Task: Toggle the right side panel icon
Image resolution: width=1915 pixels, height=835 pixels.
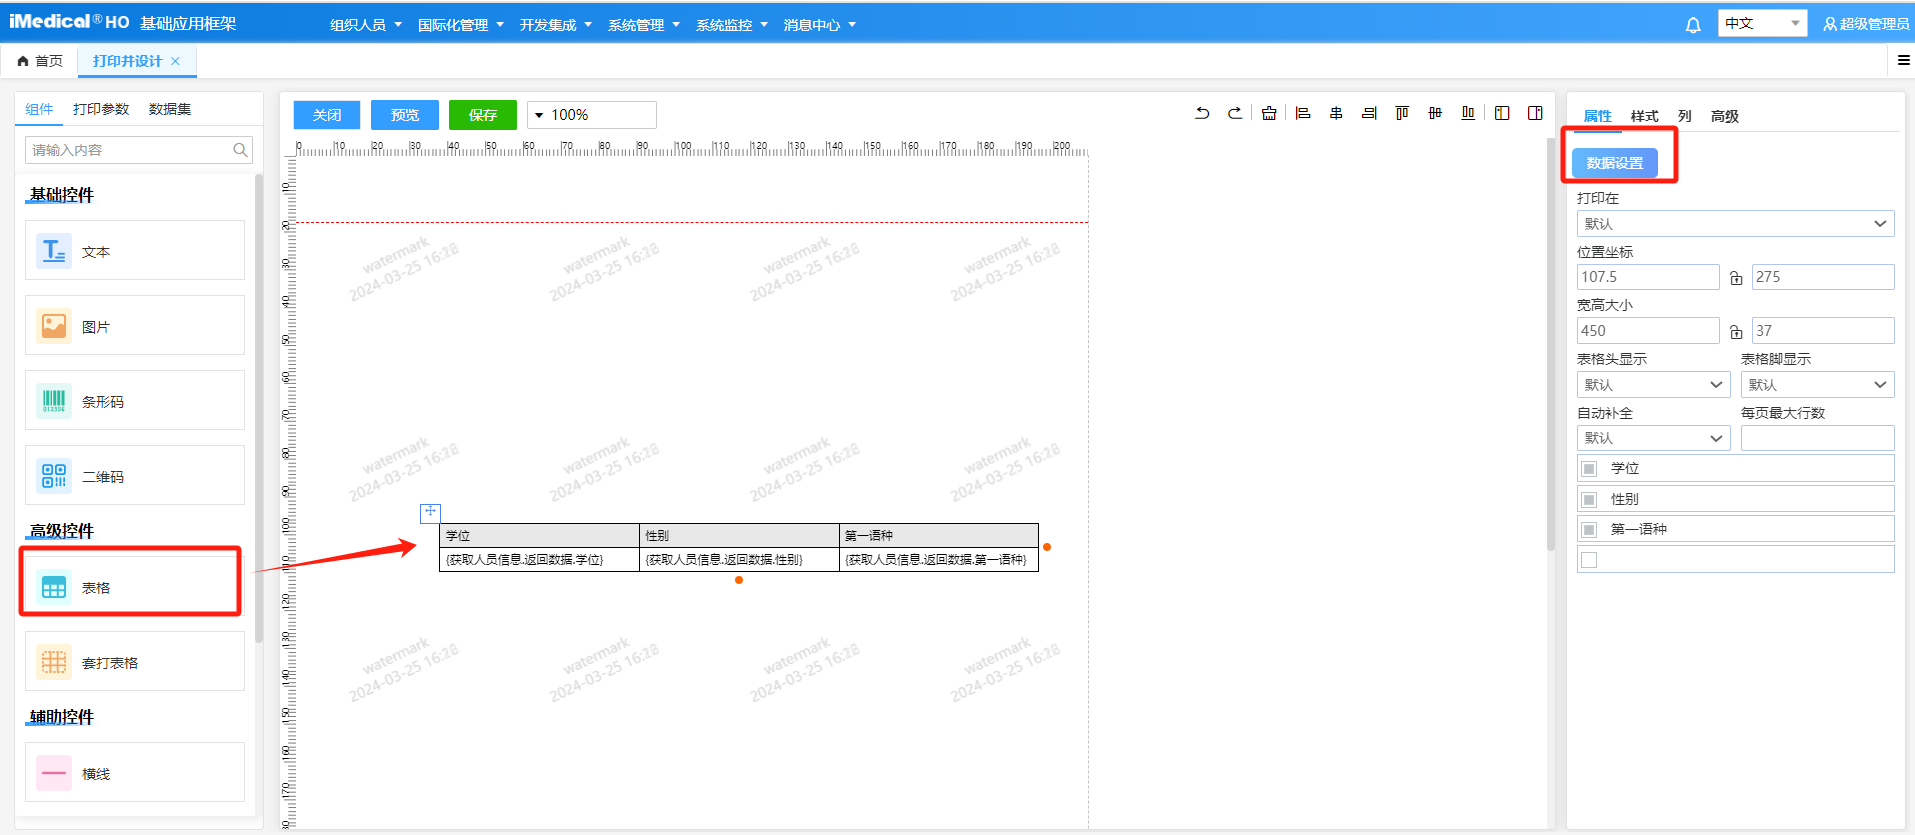Action: coord(1535,114)
